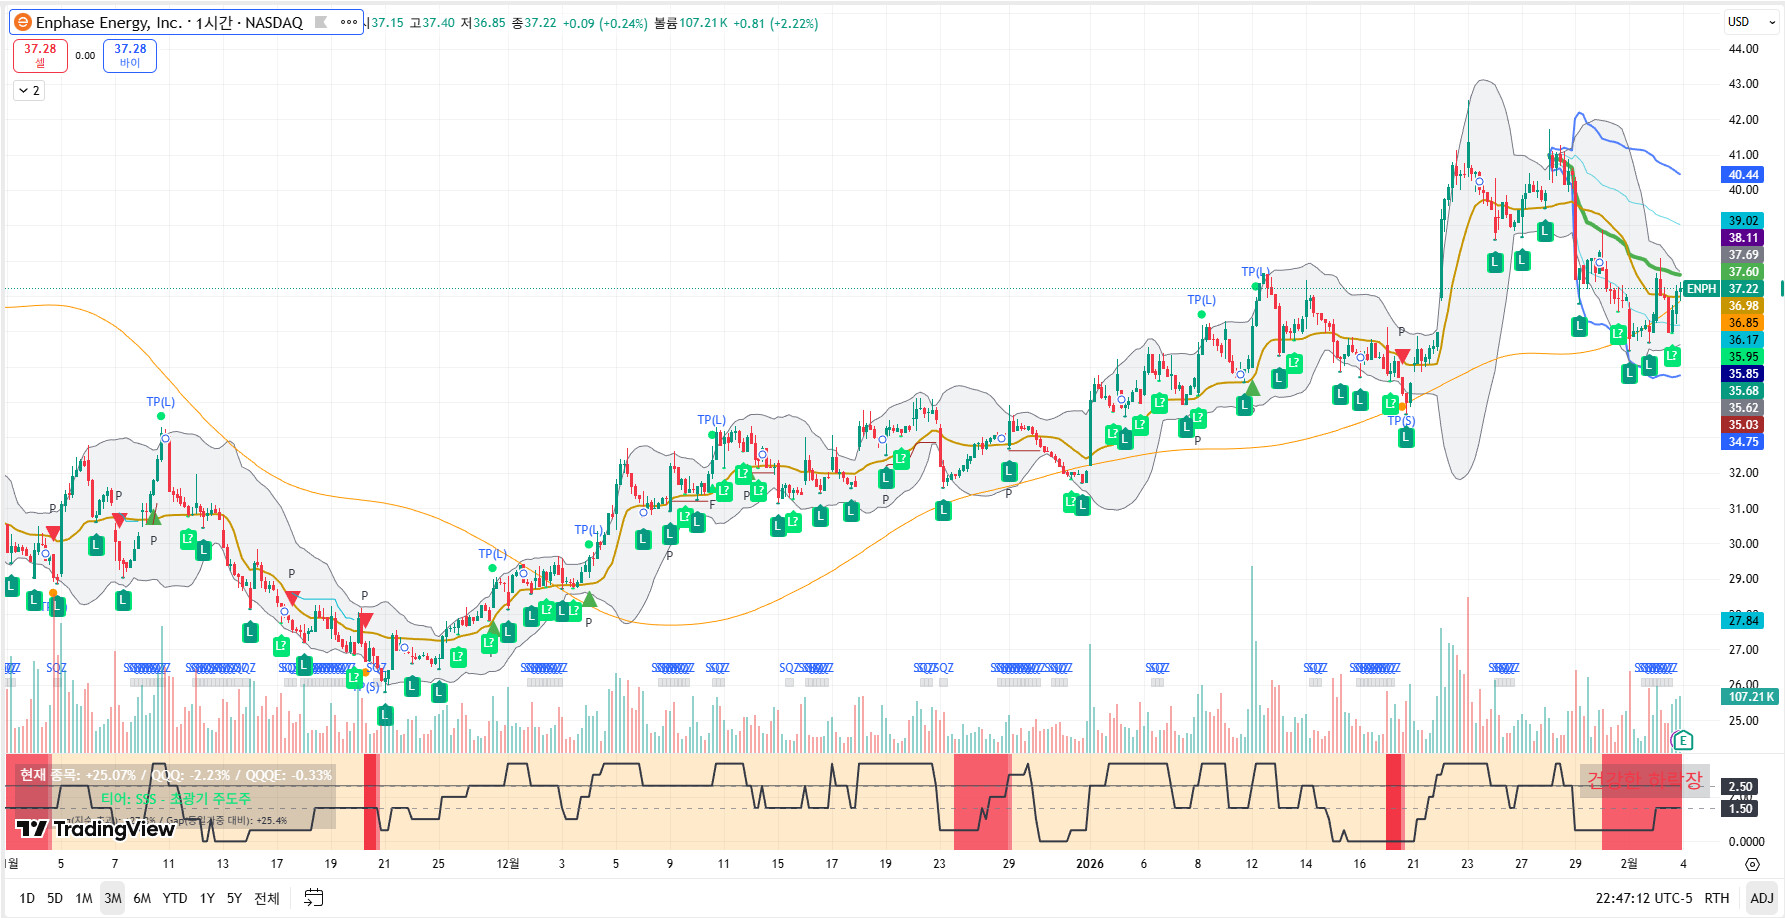Click the earnings E marker icon

(1683, 740)
